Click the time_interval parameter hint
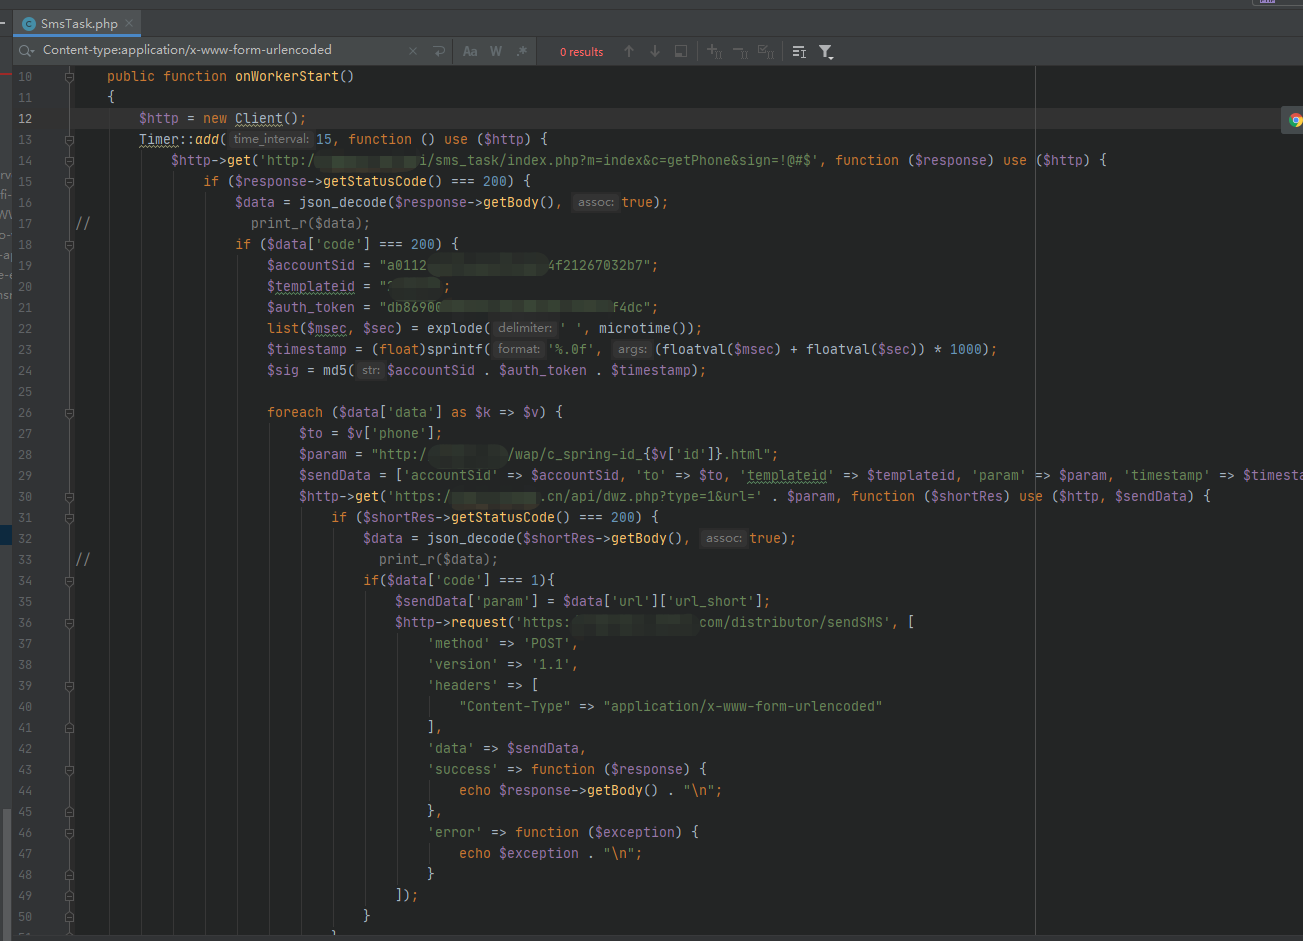1303x941 pixels. 271,139
